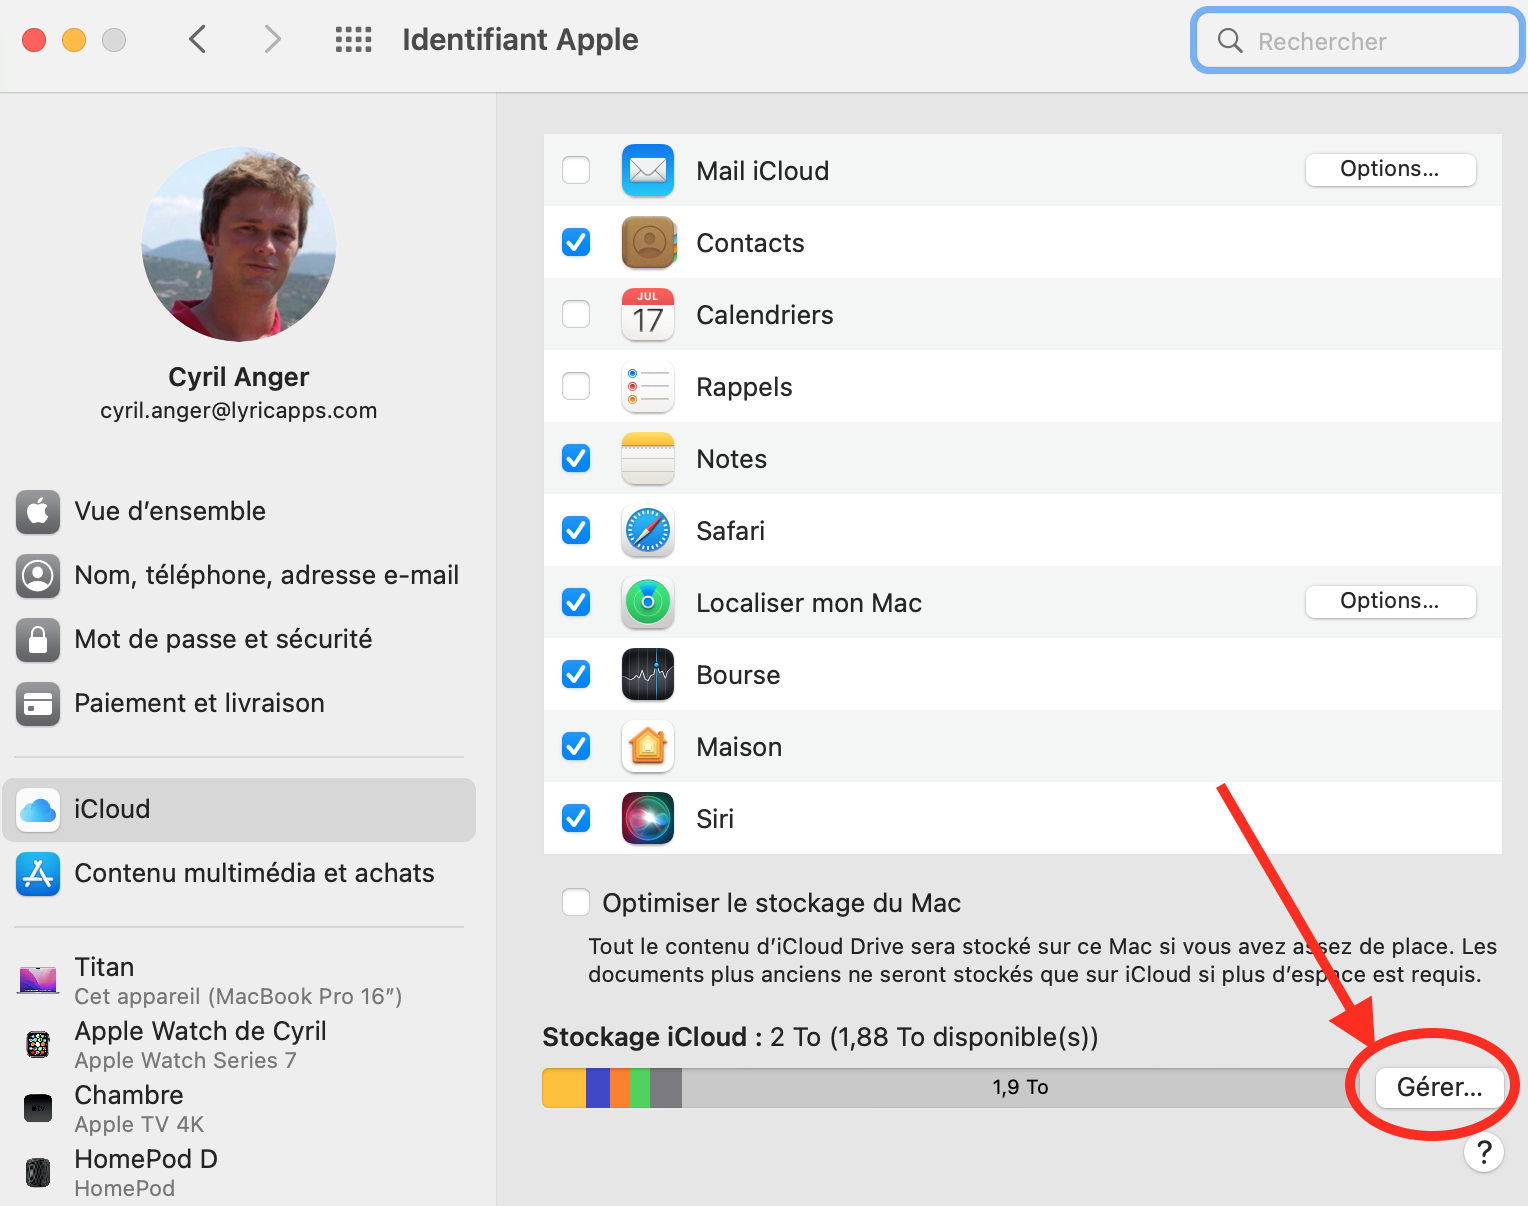Uncheck the Bourse checkbox
Image resolution: width=1528 pixels, height=1206 pixels.
coord(576,674)
